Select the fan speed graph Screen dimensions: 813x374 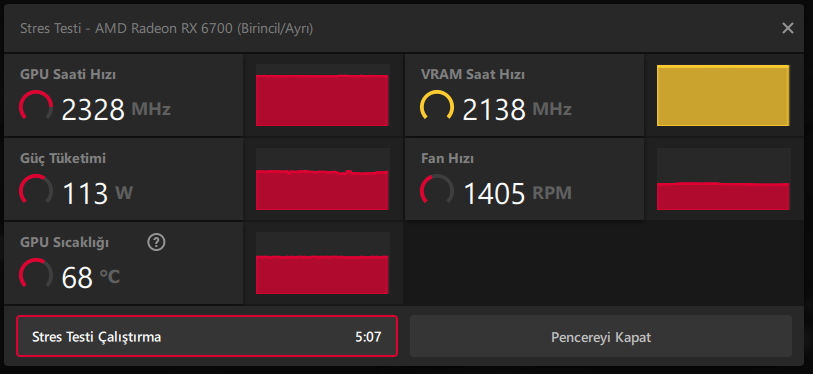723,179
